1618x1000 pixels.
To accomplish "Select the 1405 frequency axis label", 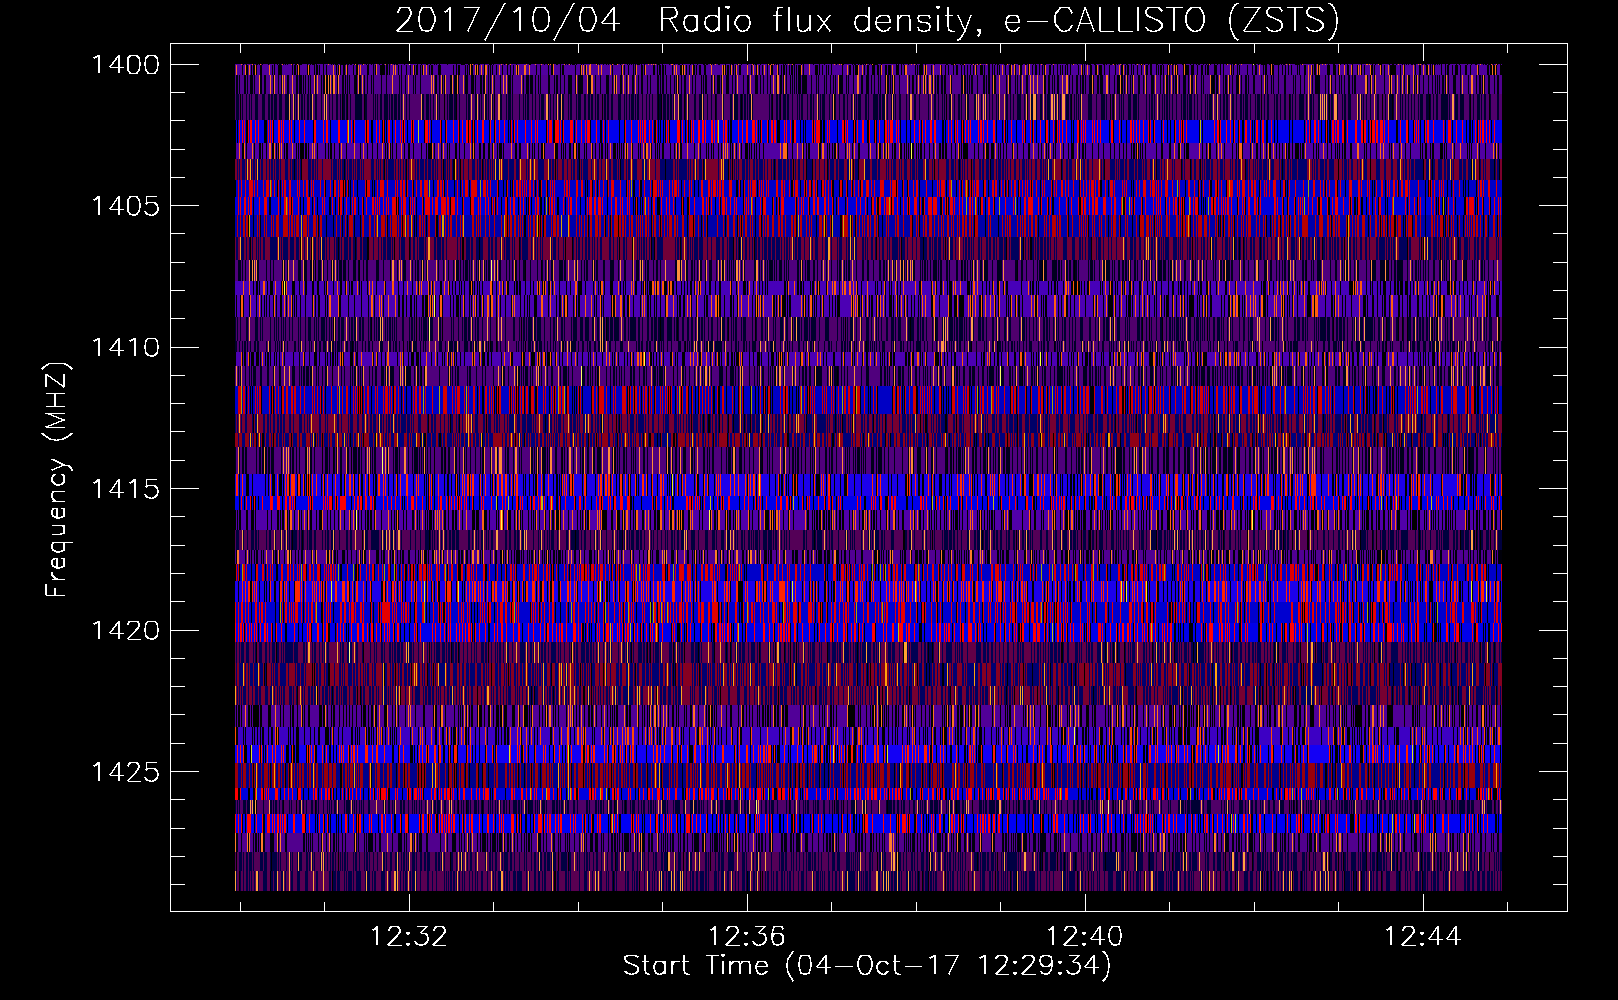I will click(125, 206).
